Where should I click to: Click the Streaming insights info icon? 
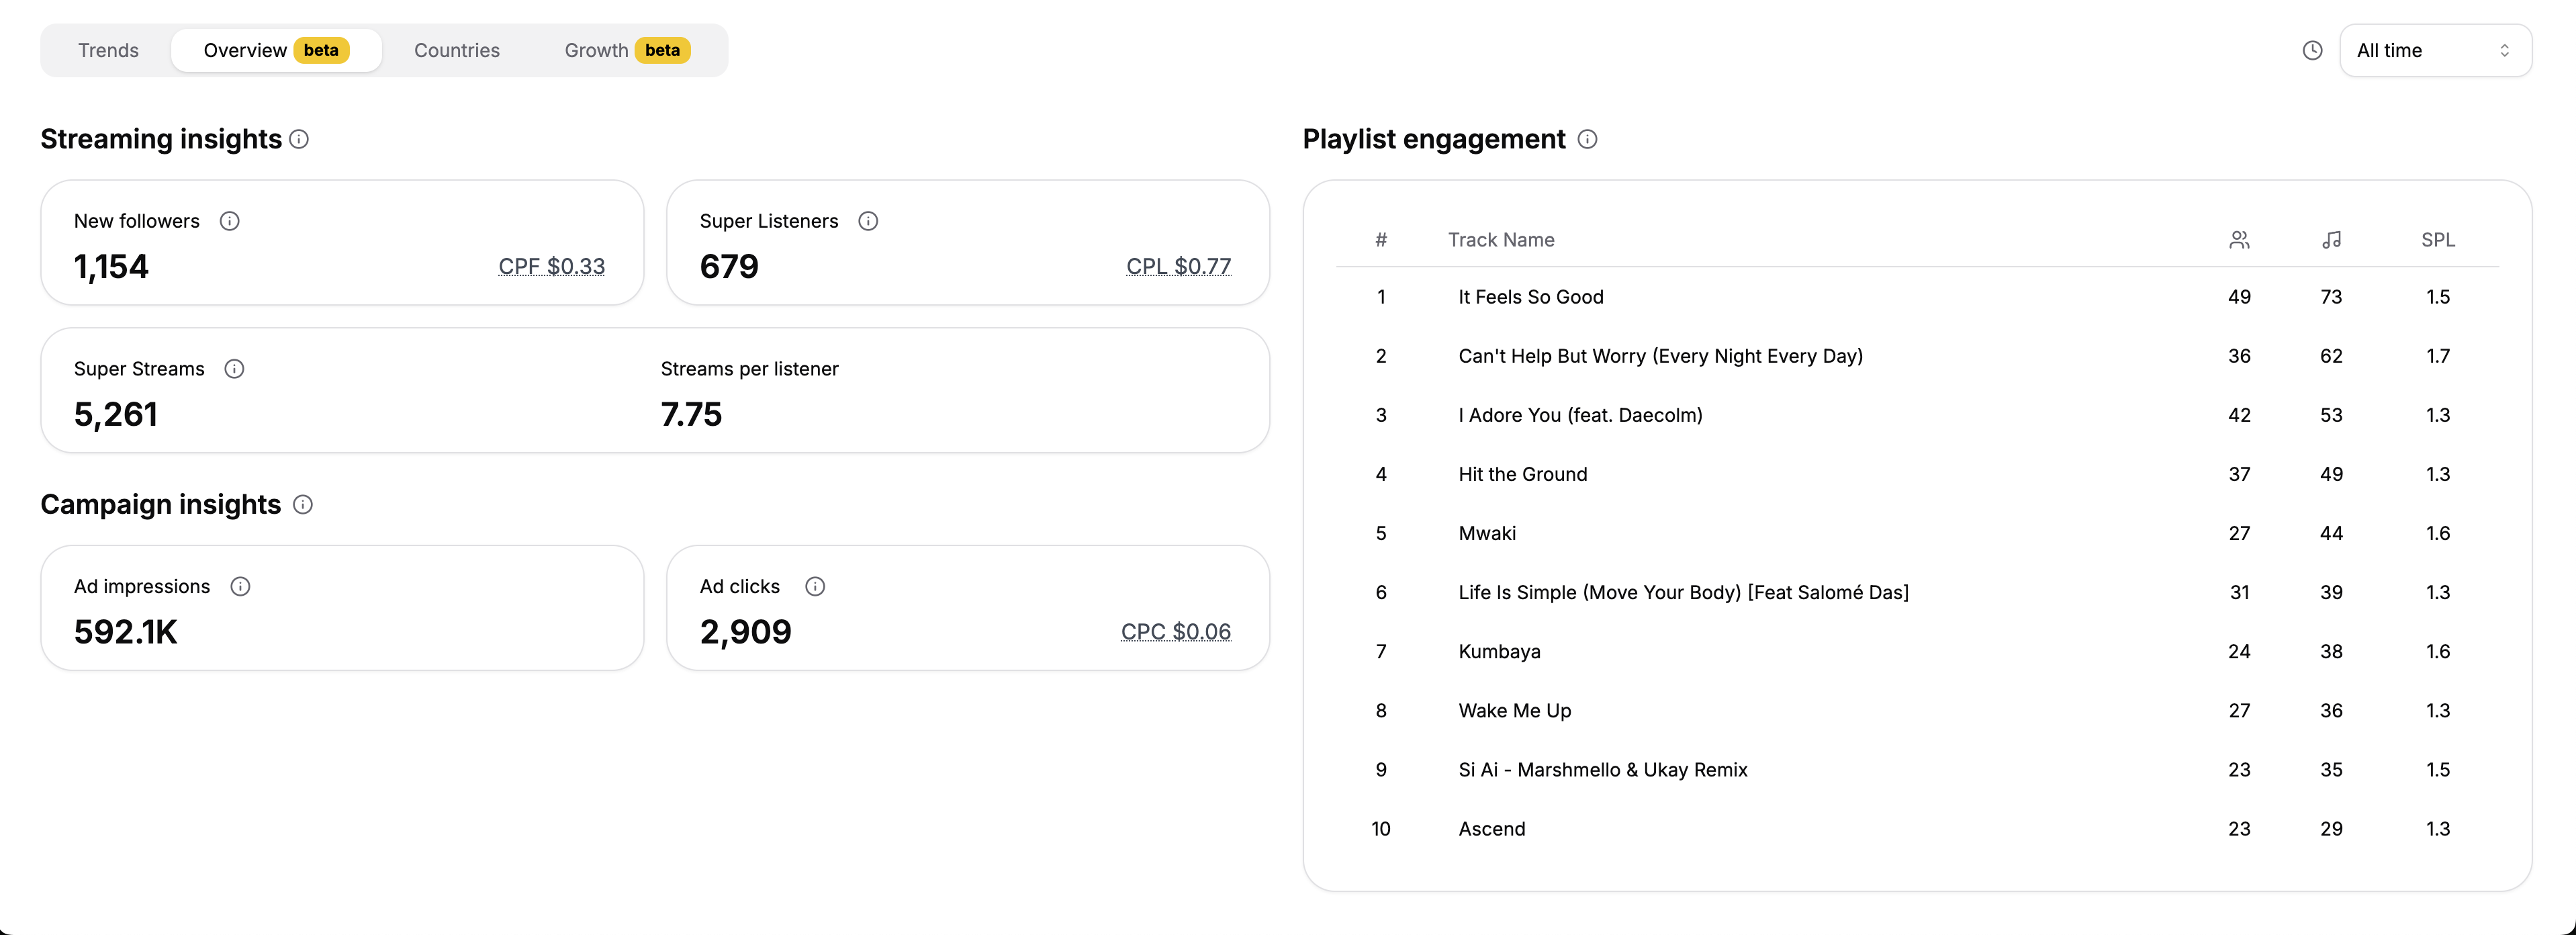click(x=299, y=140)
